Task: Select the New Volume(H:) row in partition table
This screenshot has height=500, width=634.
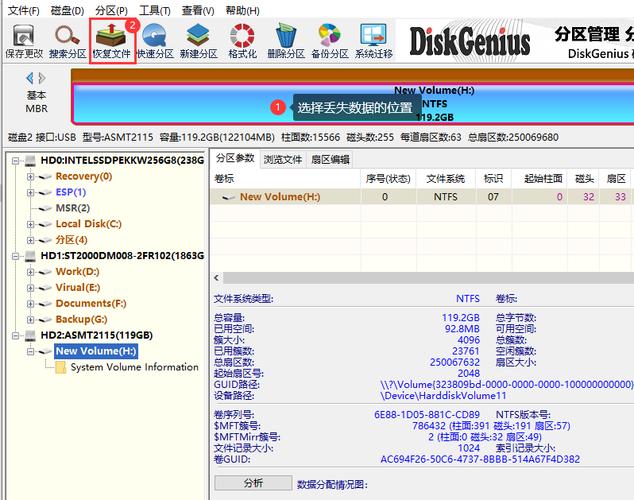Action: coord(422,197)
